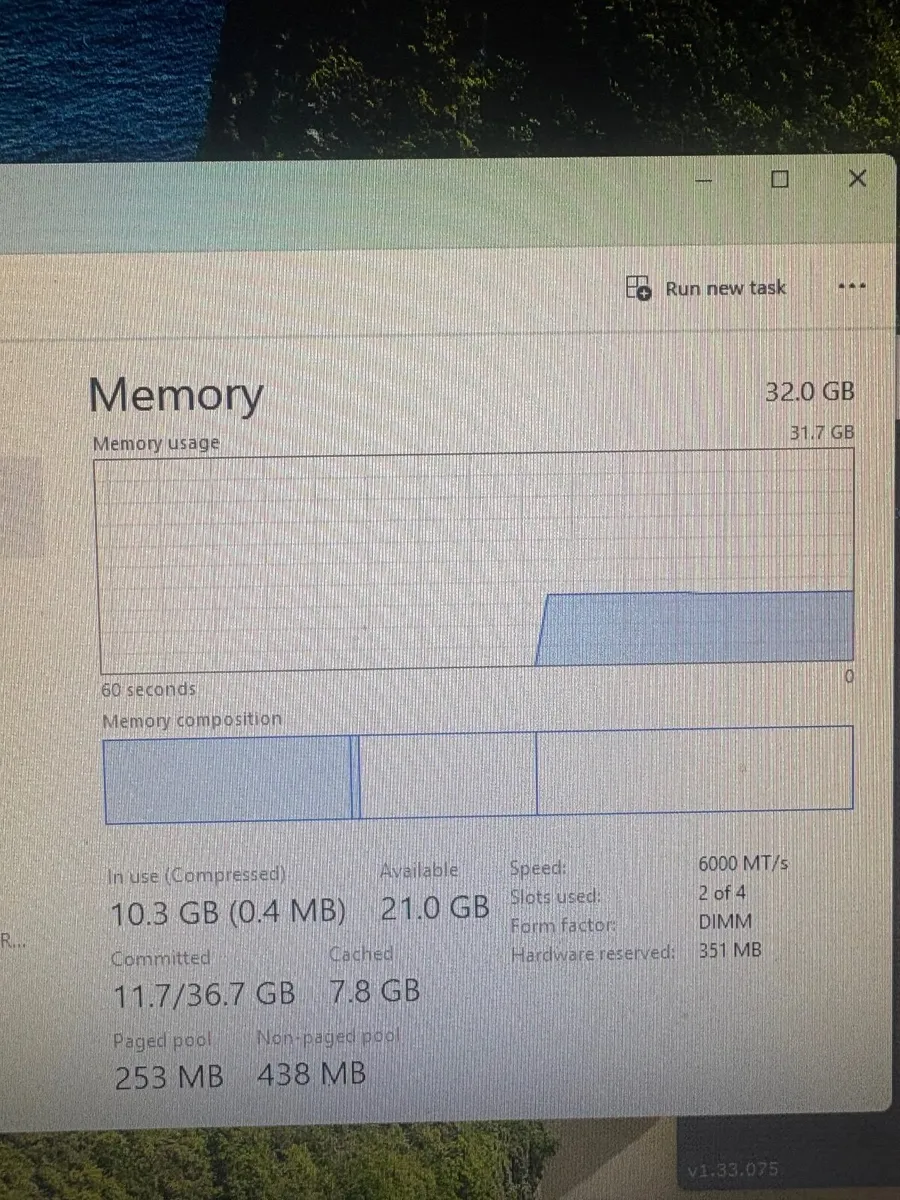Viewport: 900px width, 1200px height.
Task: Click the Non-paged pool value 438 MB
Action: 311,1075
